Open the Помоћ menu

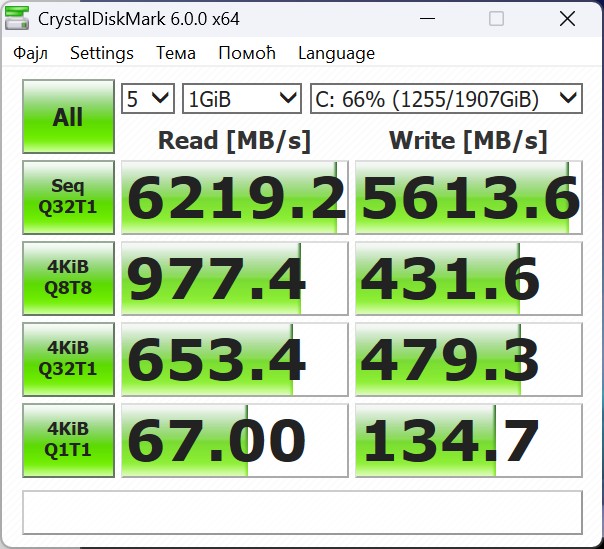coord(247,53)
